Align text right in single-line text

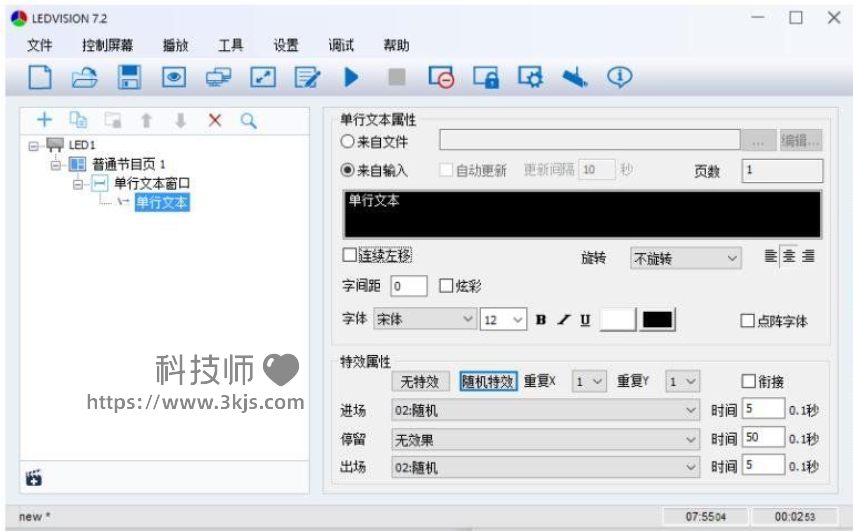click(808, 256)
